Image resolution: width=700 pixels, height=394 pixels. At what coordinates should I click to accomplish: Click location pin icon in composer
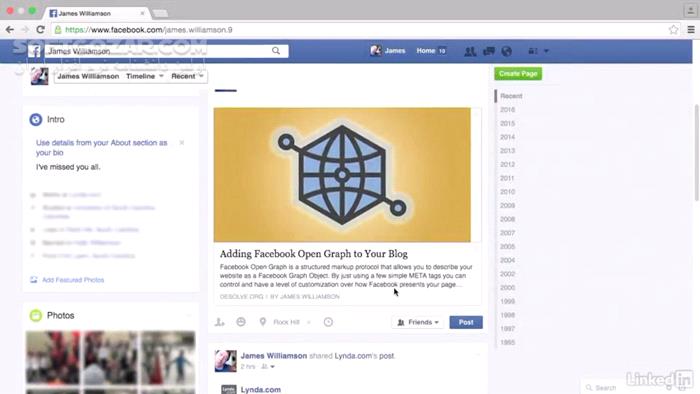262,322
